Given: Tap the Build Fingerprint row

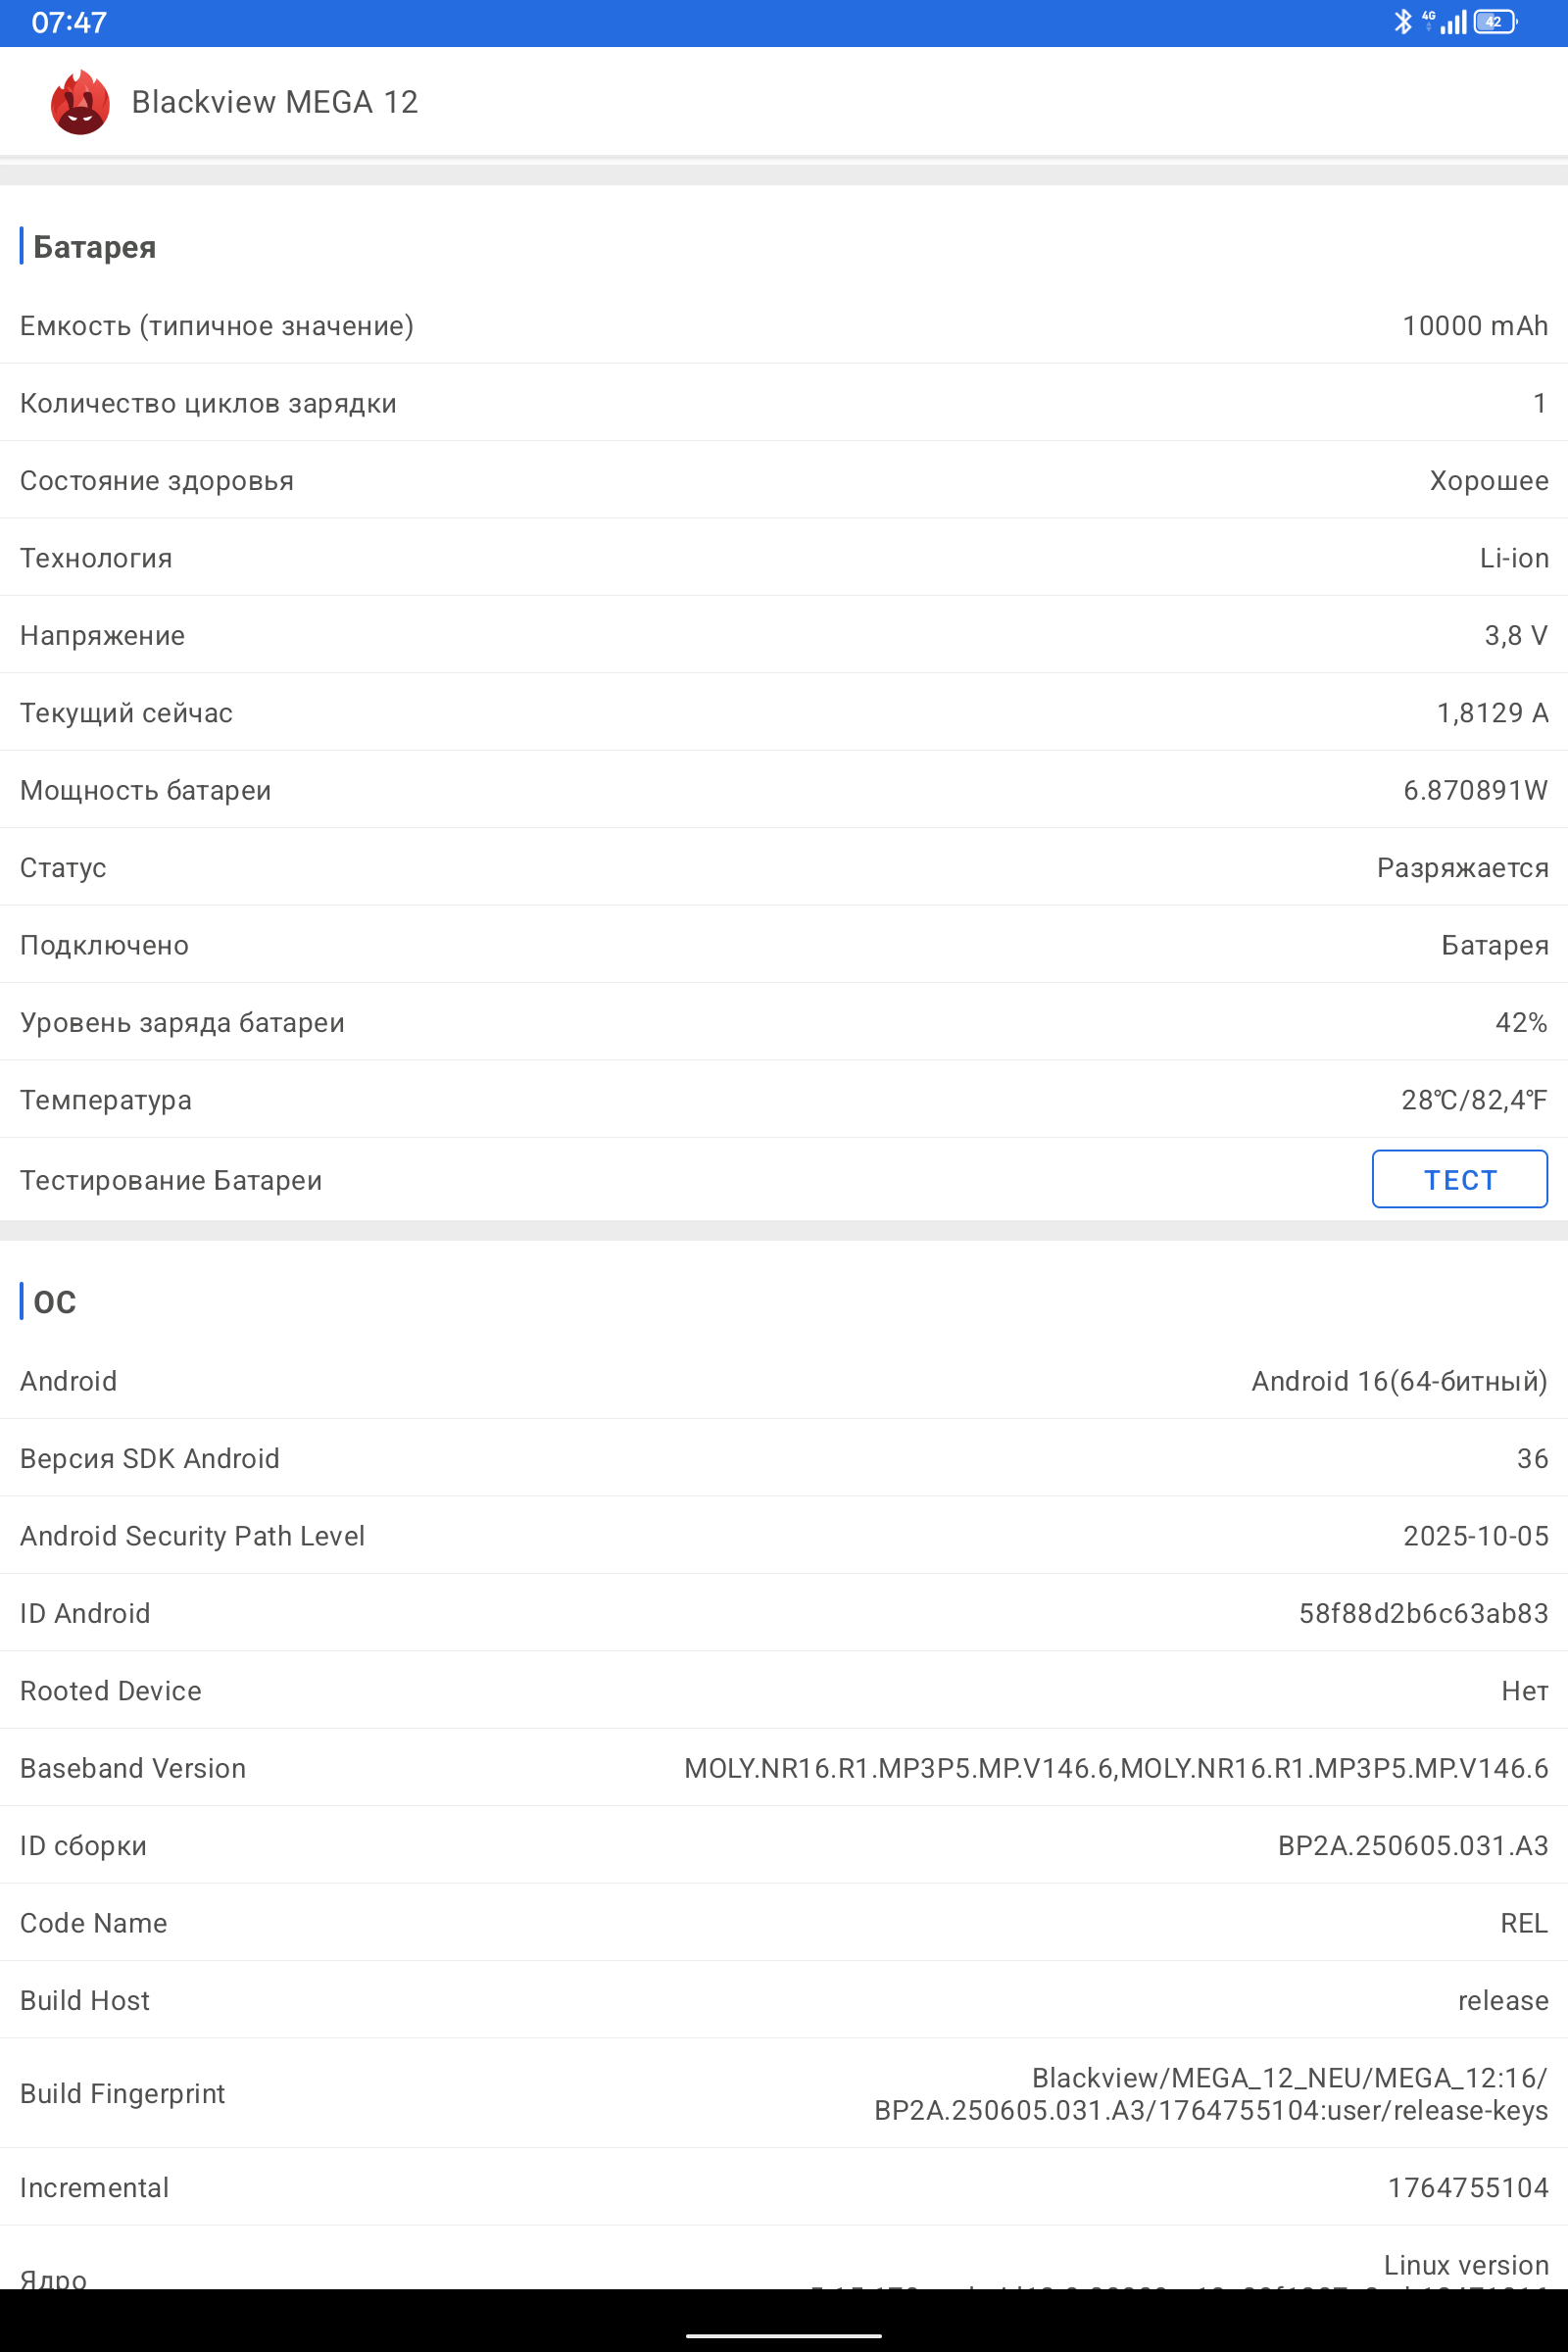Looking at the screenshot, I should point(784,2093).
